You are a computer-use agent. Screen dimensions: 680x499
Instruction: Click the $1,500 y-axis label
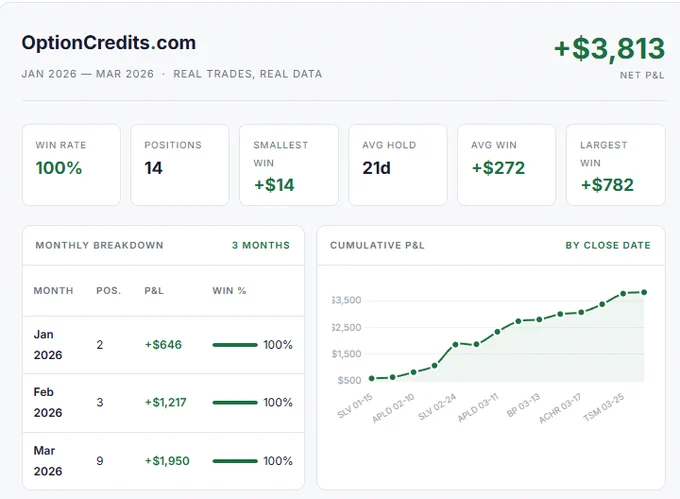(x=347, y=354)
